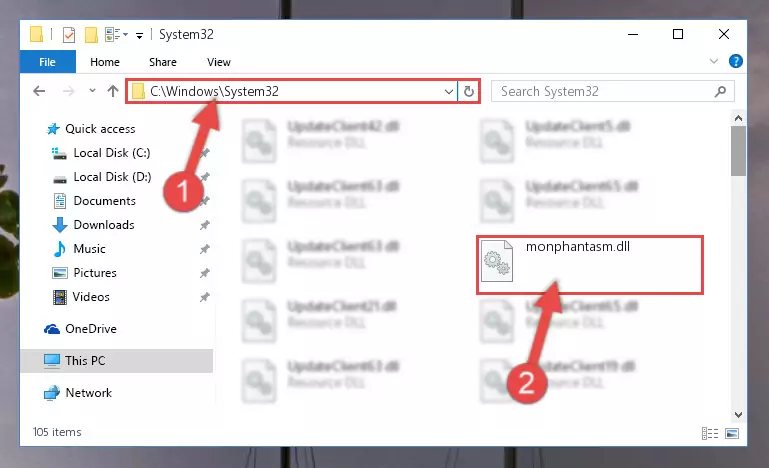Open Downloads in Quick access
The width and height of the screenshot is (769, 468).
(104, 225)
